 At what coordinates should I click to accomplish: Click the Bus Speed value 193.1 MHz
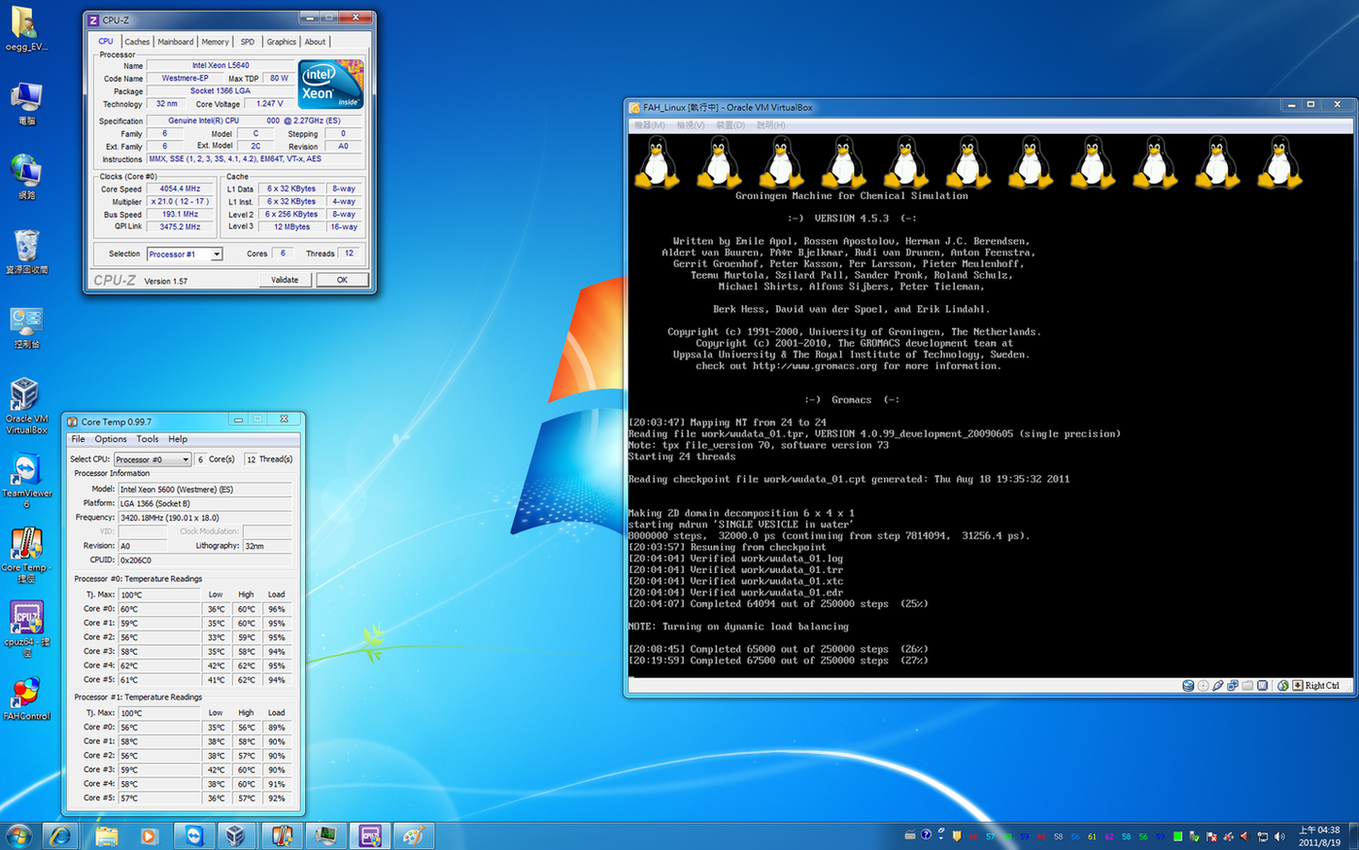point(180,214)
